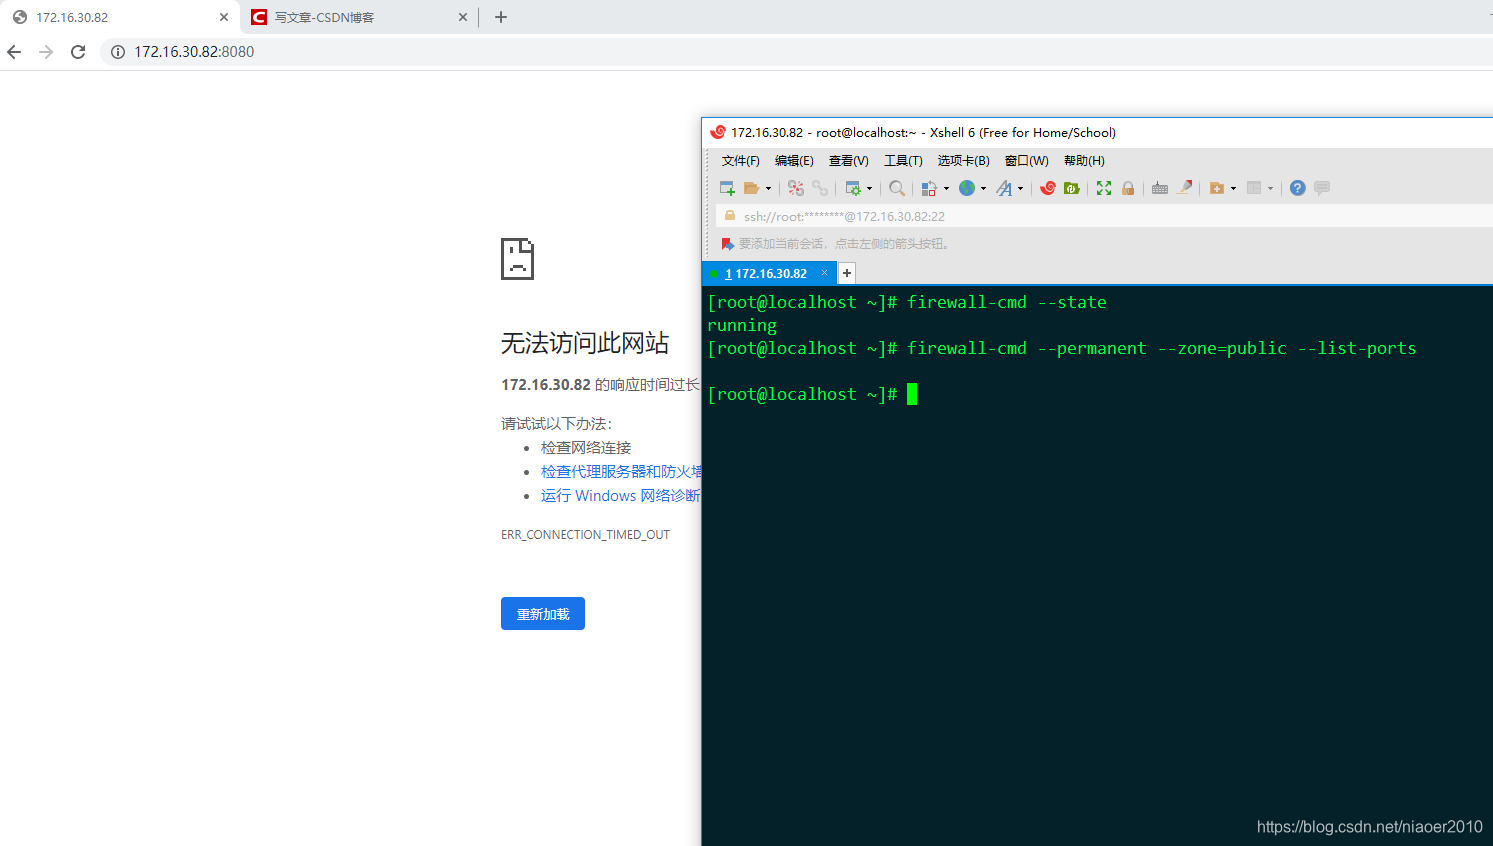
Task: Expand the layout panes dropdown arrow
Action: point(1270,188)
